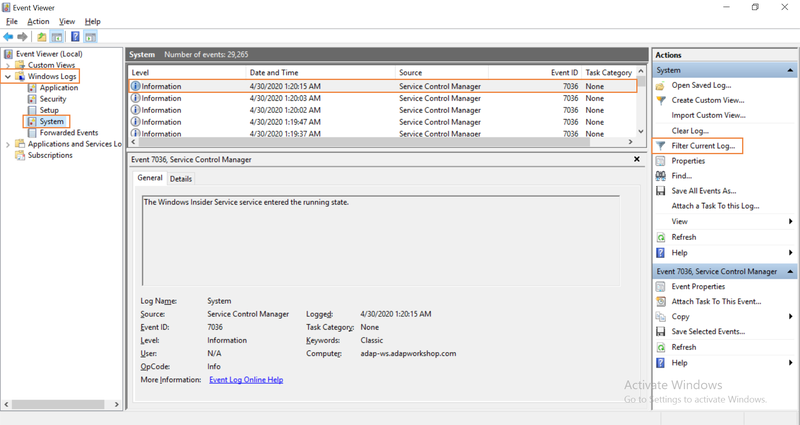The image size is (800, 425).
Task: Open the View submenu arrow in Actions
Action: click(790, 221)
